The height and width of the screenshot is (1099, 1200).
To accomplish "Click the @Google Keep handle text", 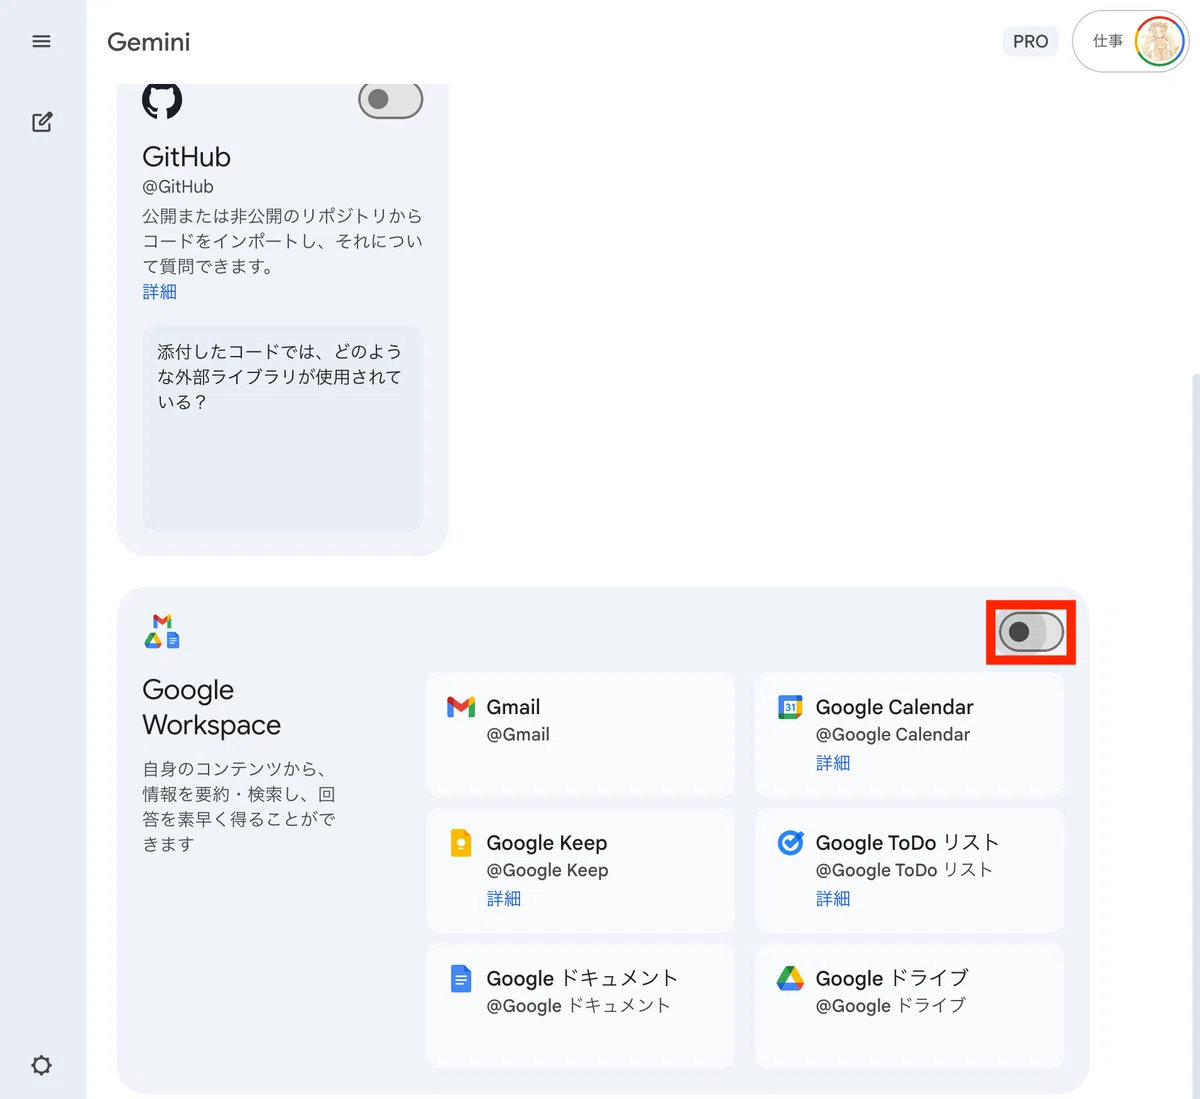I will pos(548,871).
